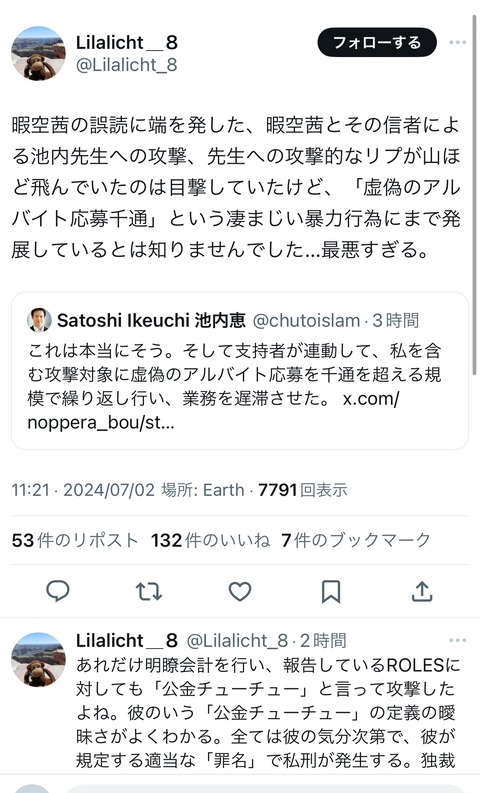This screenshot has width=480, height=793.
Task: Open the @Lilalicht_8 handle under the main name
Action: pyautogui.click(x=126, y=65)
